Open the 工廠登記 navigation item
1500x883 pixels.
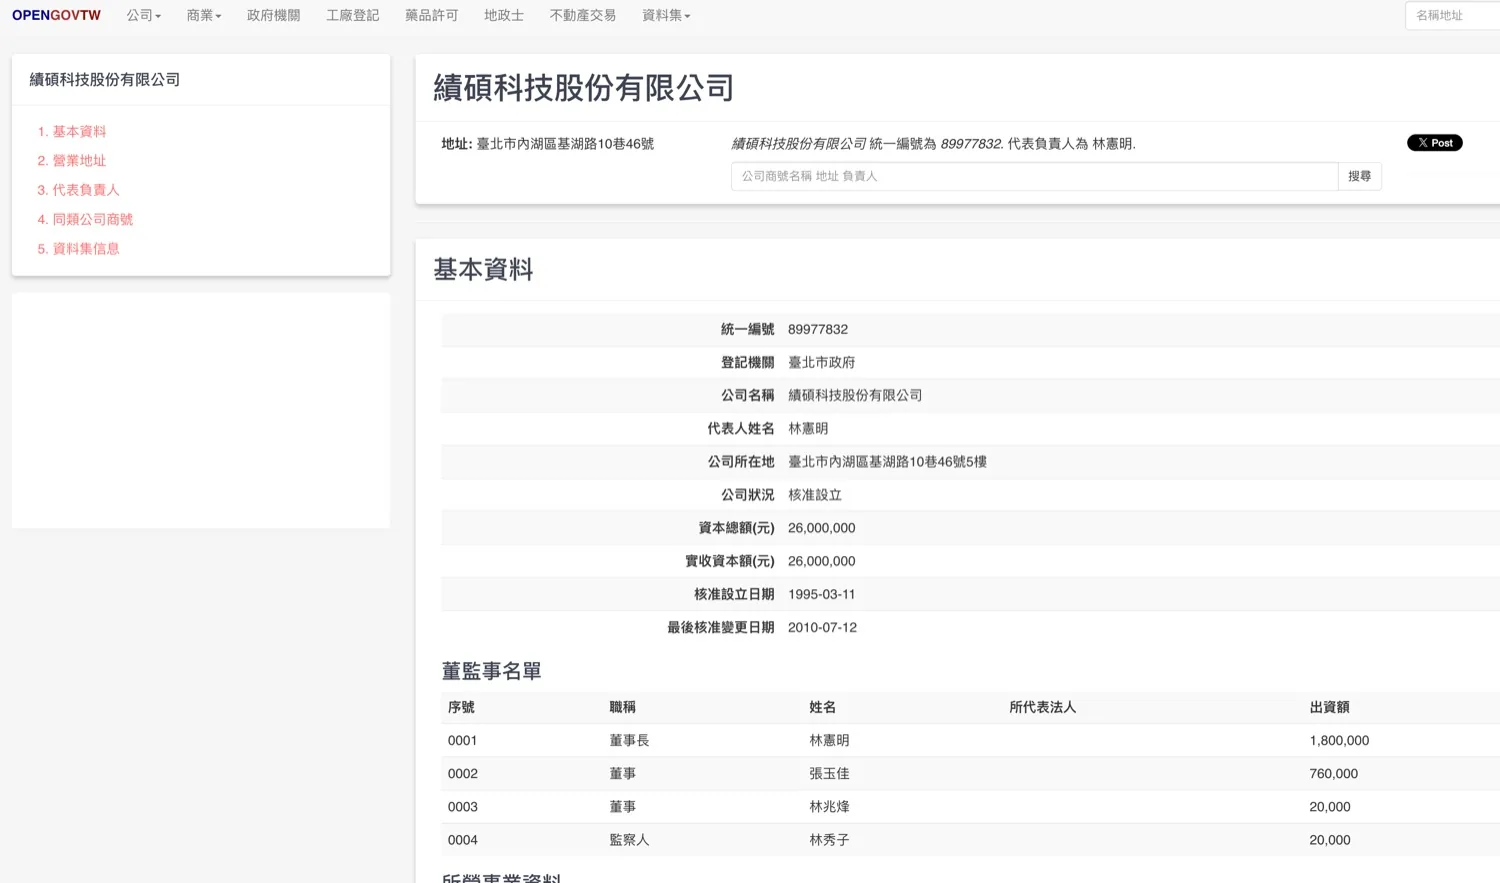pos(352,15)
